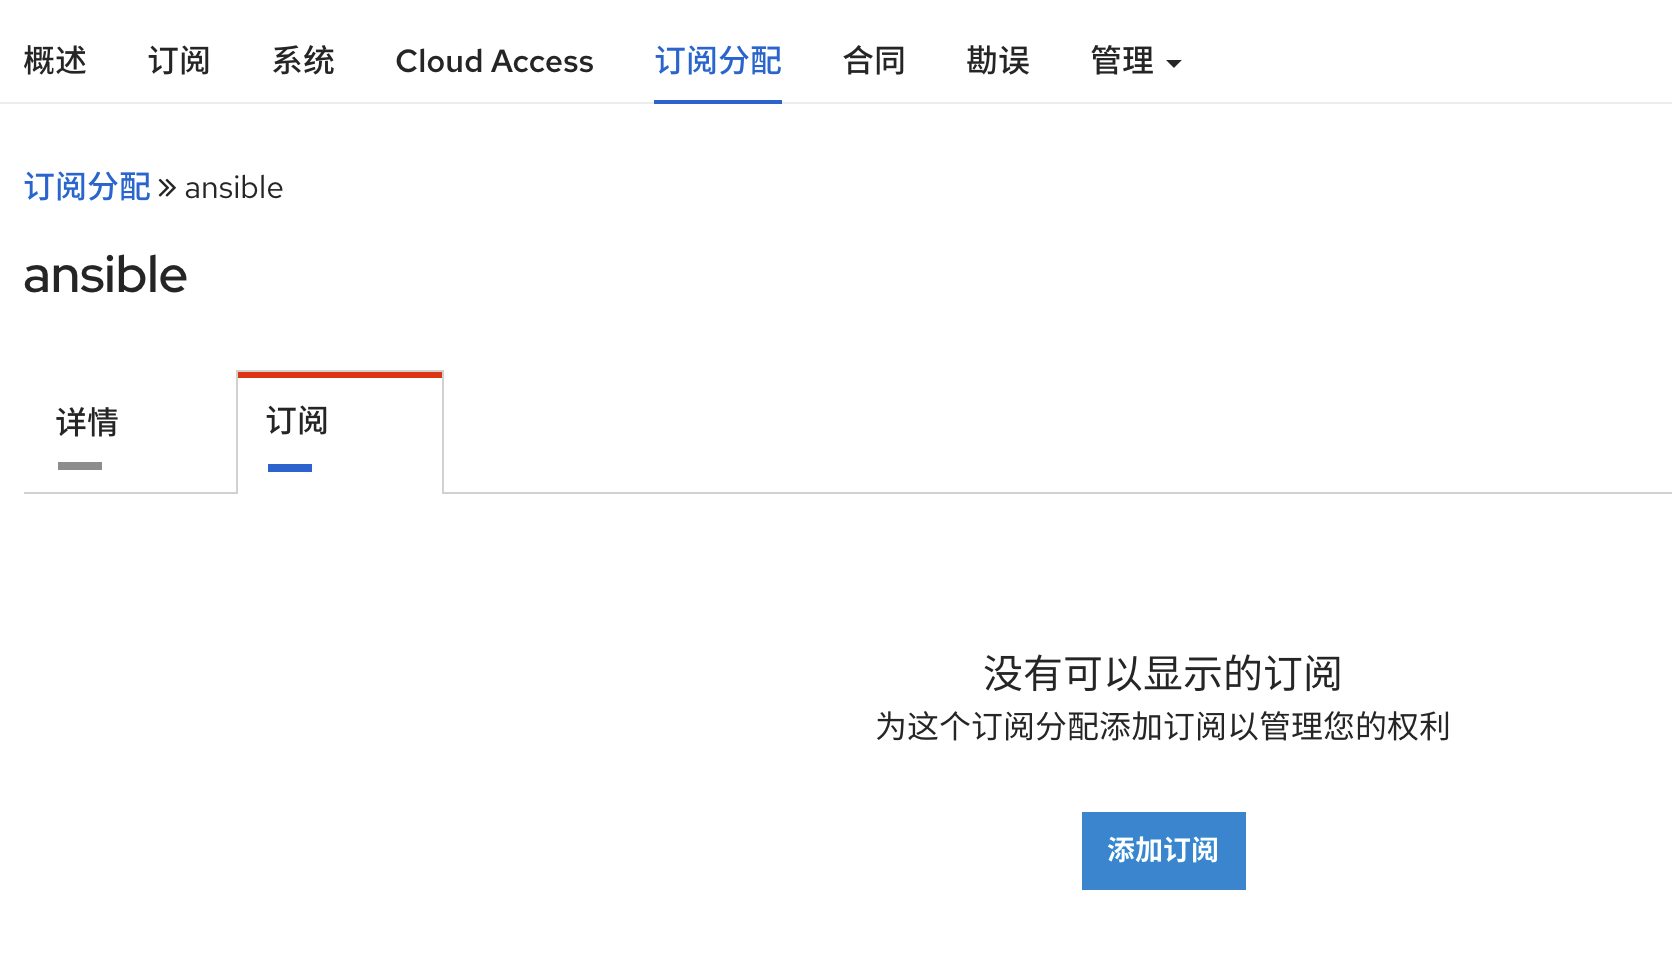Open the 勘误 navigation item
Viewport: 1672px width, 976px height.
997,61
